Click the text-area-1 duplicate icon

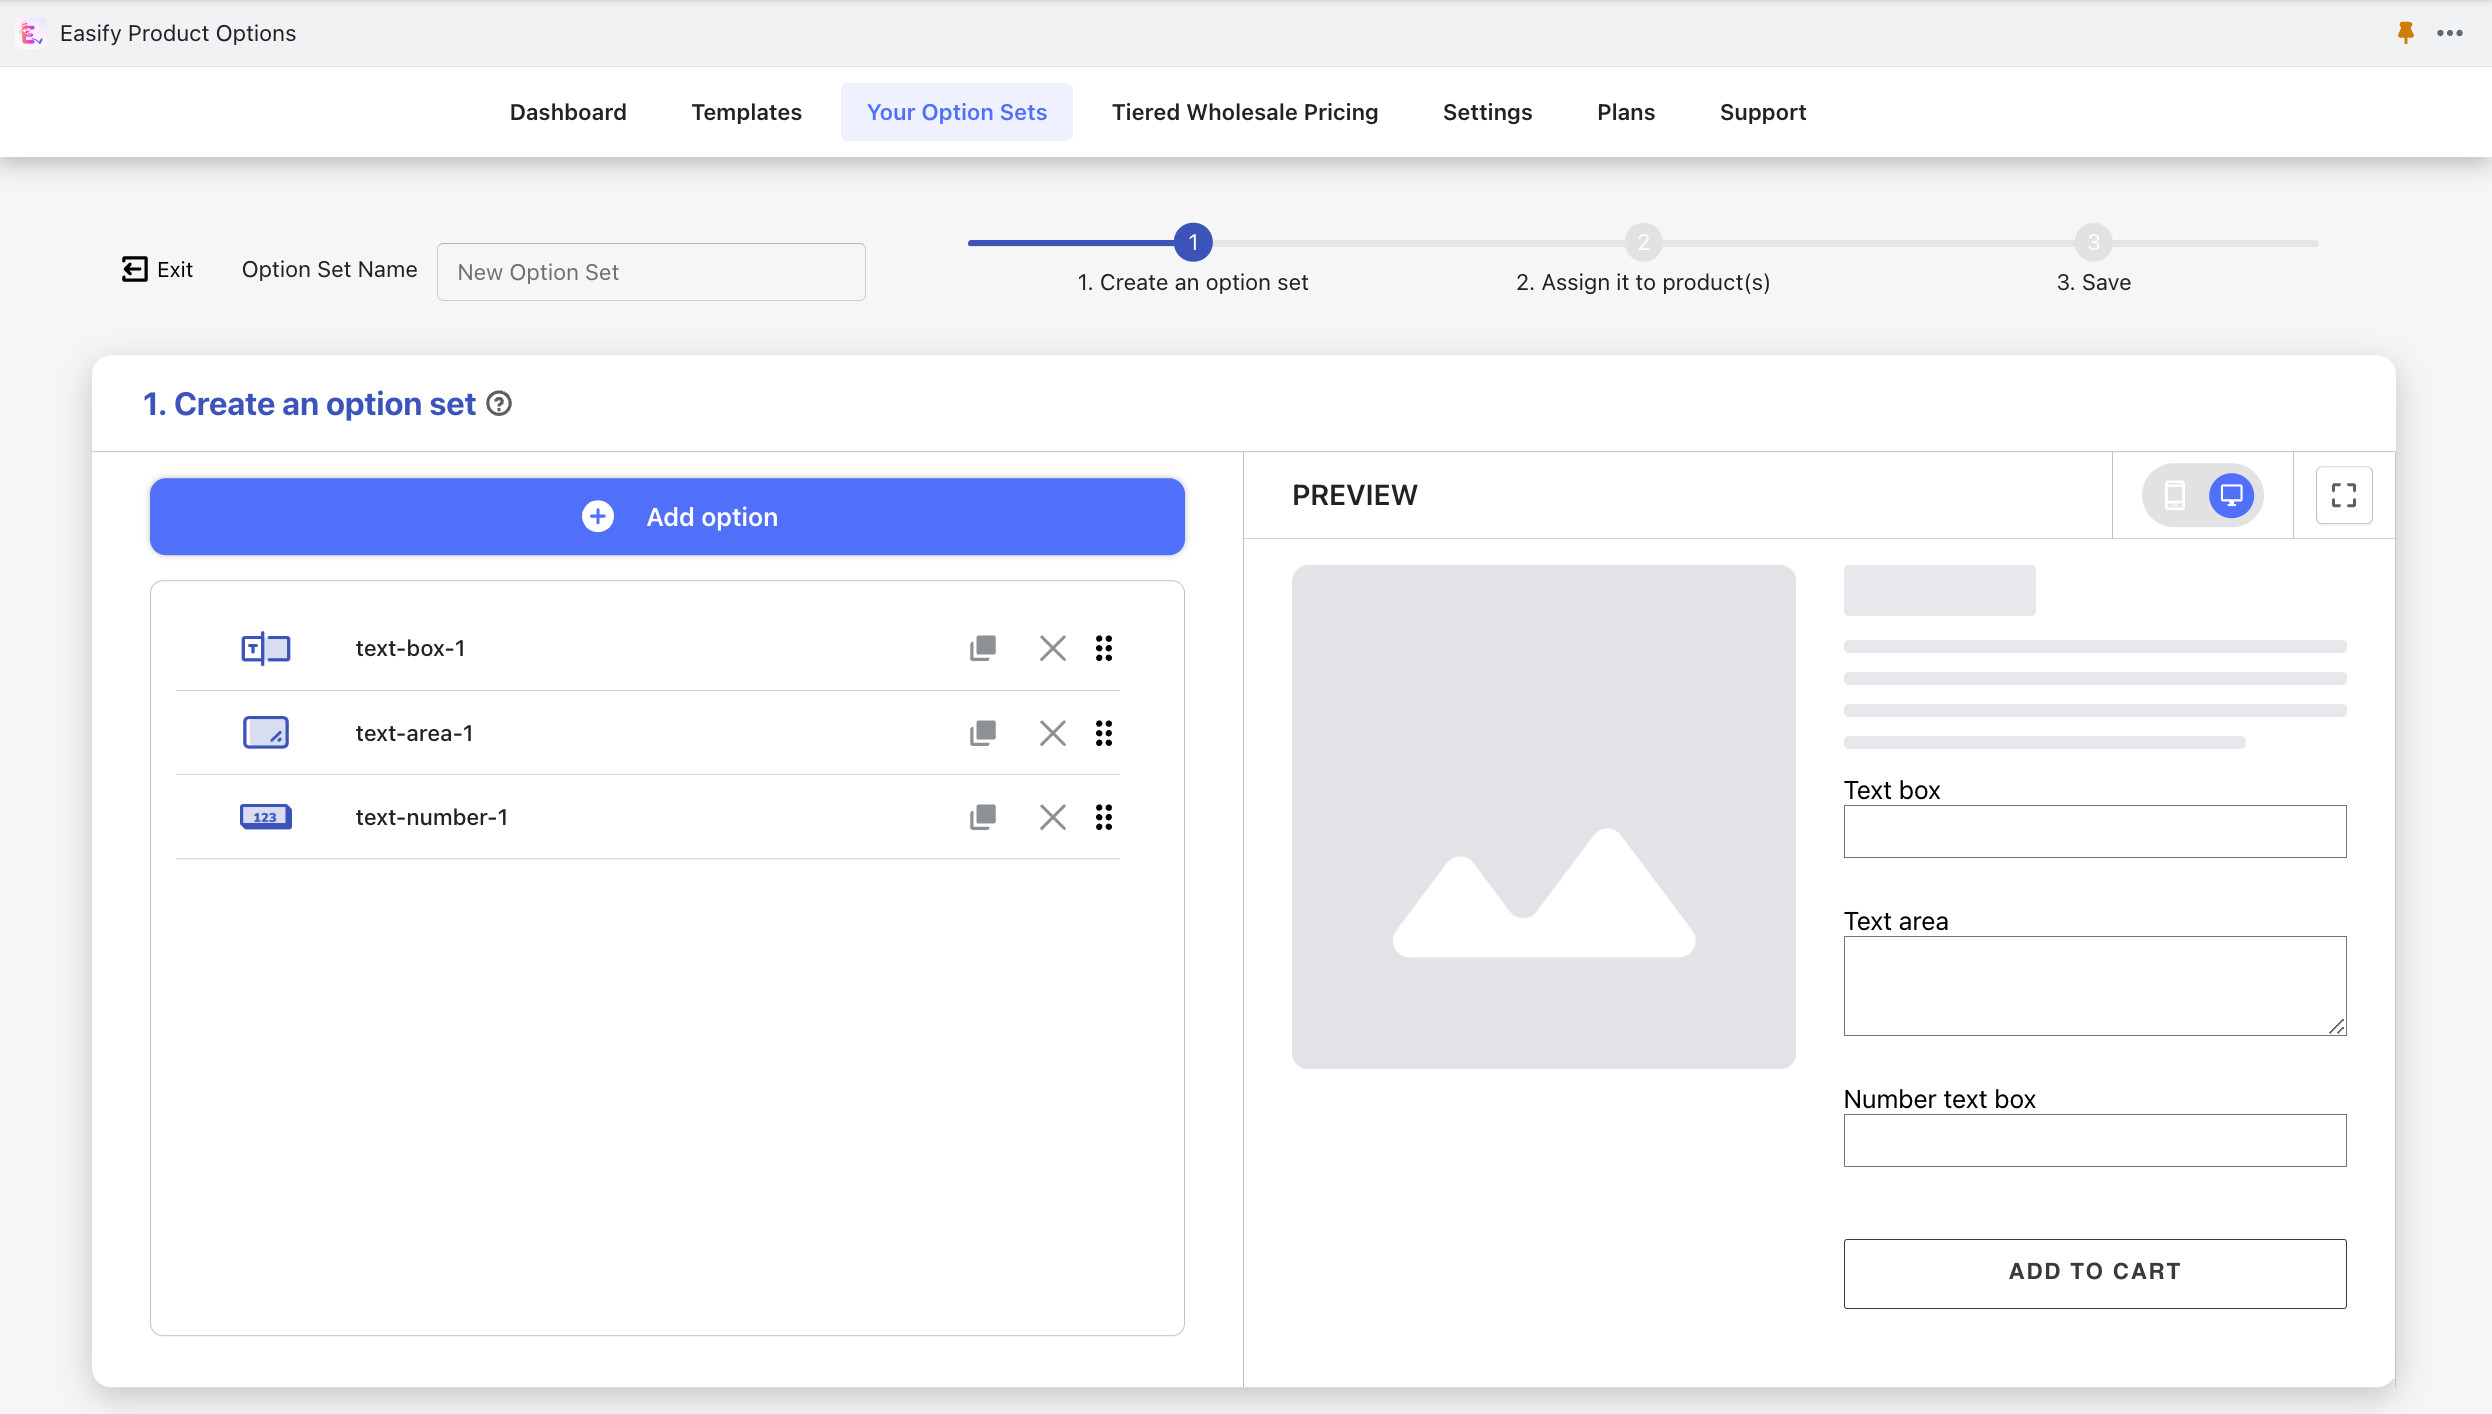[981, 733]
